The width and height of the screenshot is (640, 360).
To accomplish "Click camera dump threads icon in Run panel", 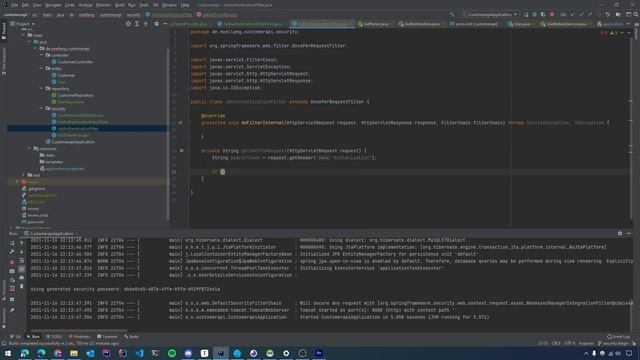I will click(x=12, y=271).
